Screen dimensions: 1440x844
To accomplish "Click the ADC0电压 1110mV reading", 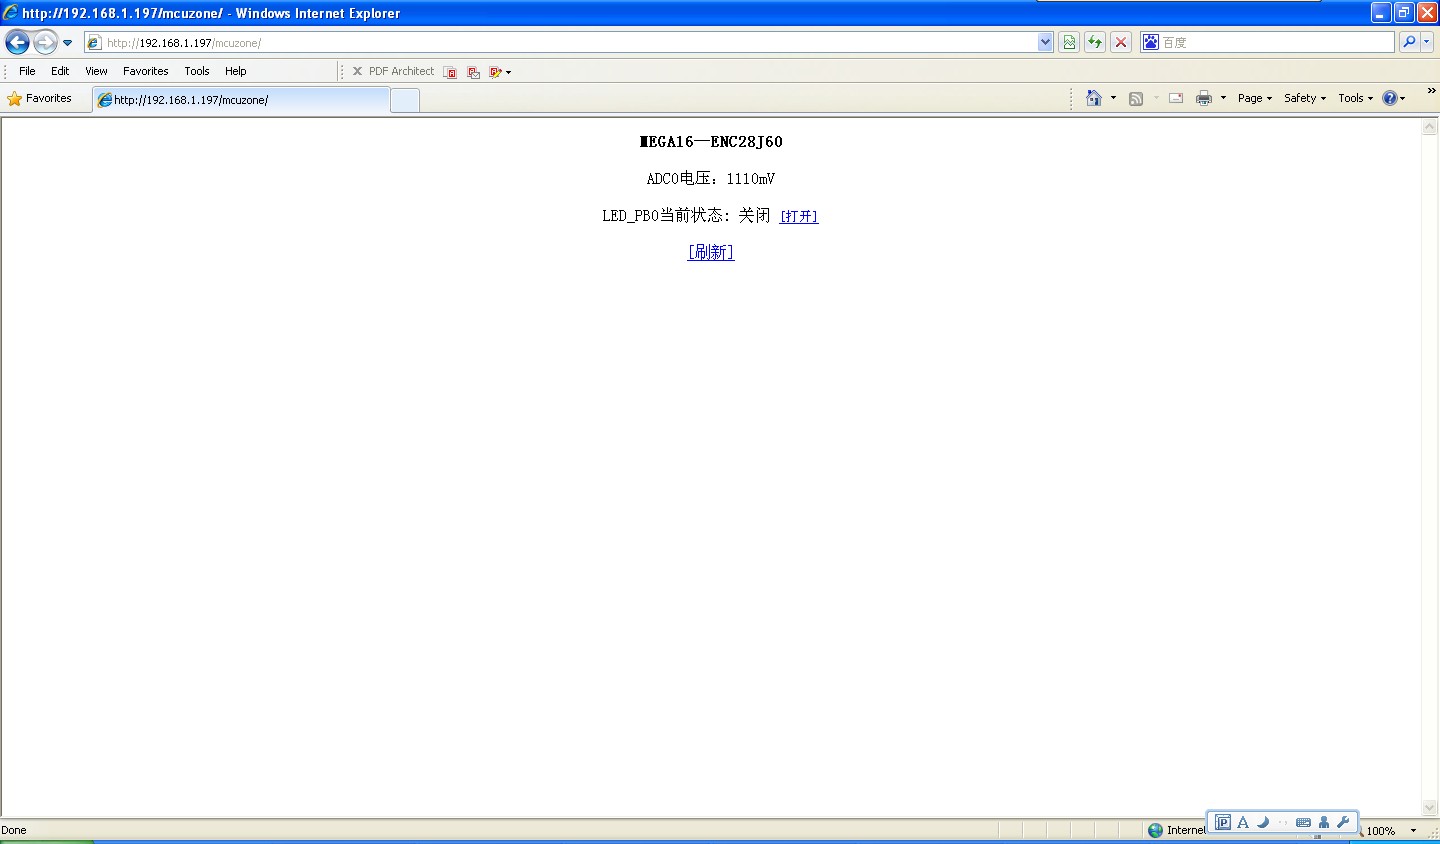I will point(711,179).
